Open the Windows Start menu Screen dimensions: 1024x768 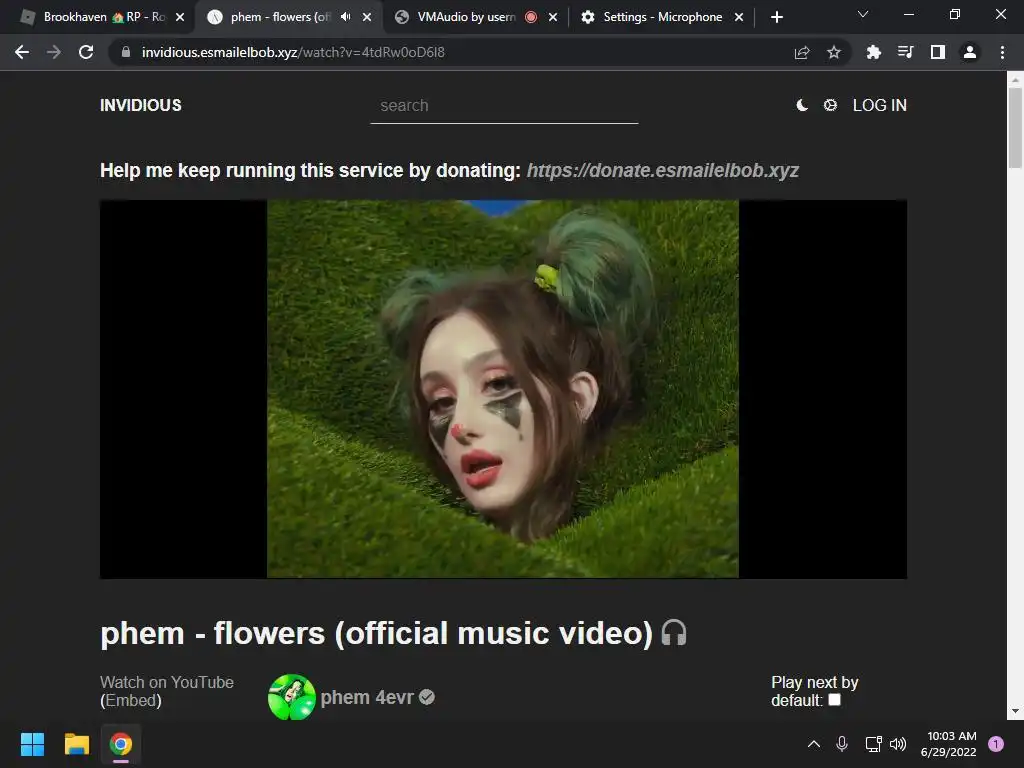pos(32,744)
